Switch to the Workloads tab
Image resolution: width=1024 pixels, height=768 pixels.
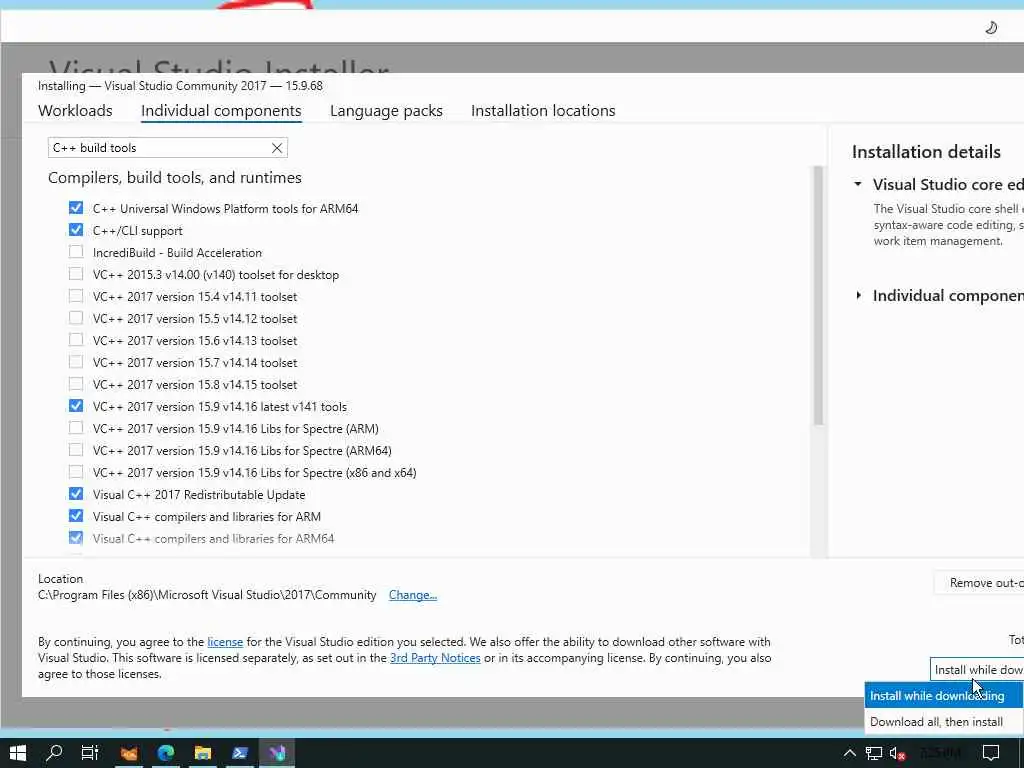point(75,111)
